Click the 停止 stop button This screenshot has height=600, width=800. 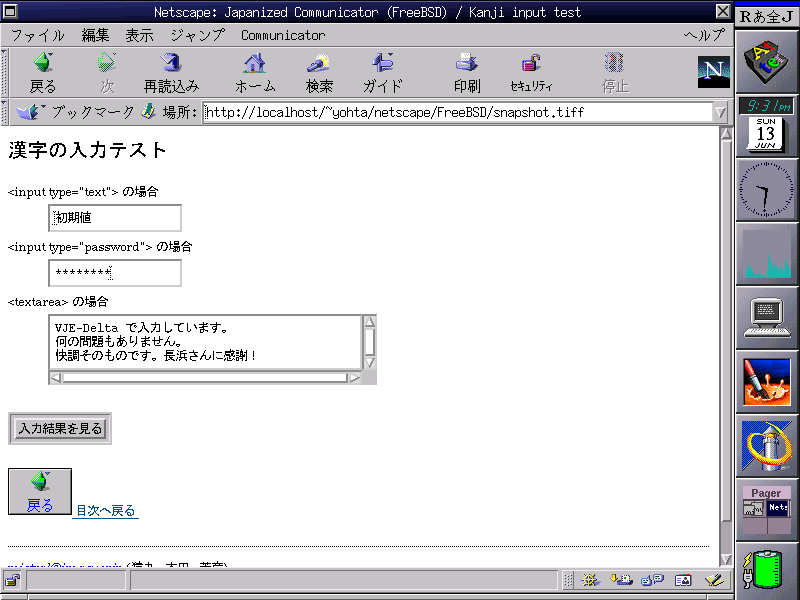tap(615, 73)
